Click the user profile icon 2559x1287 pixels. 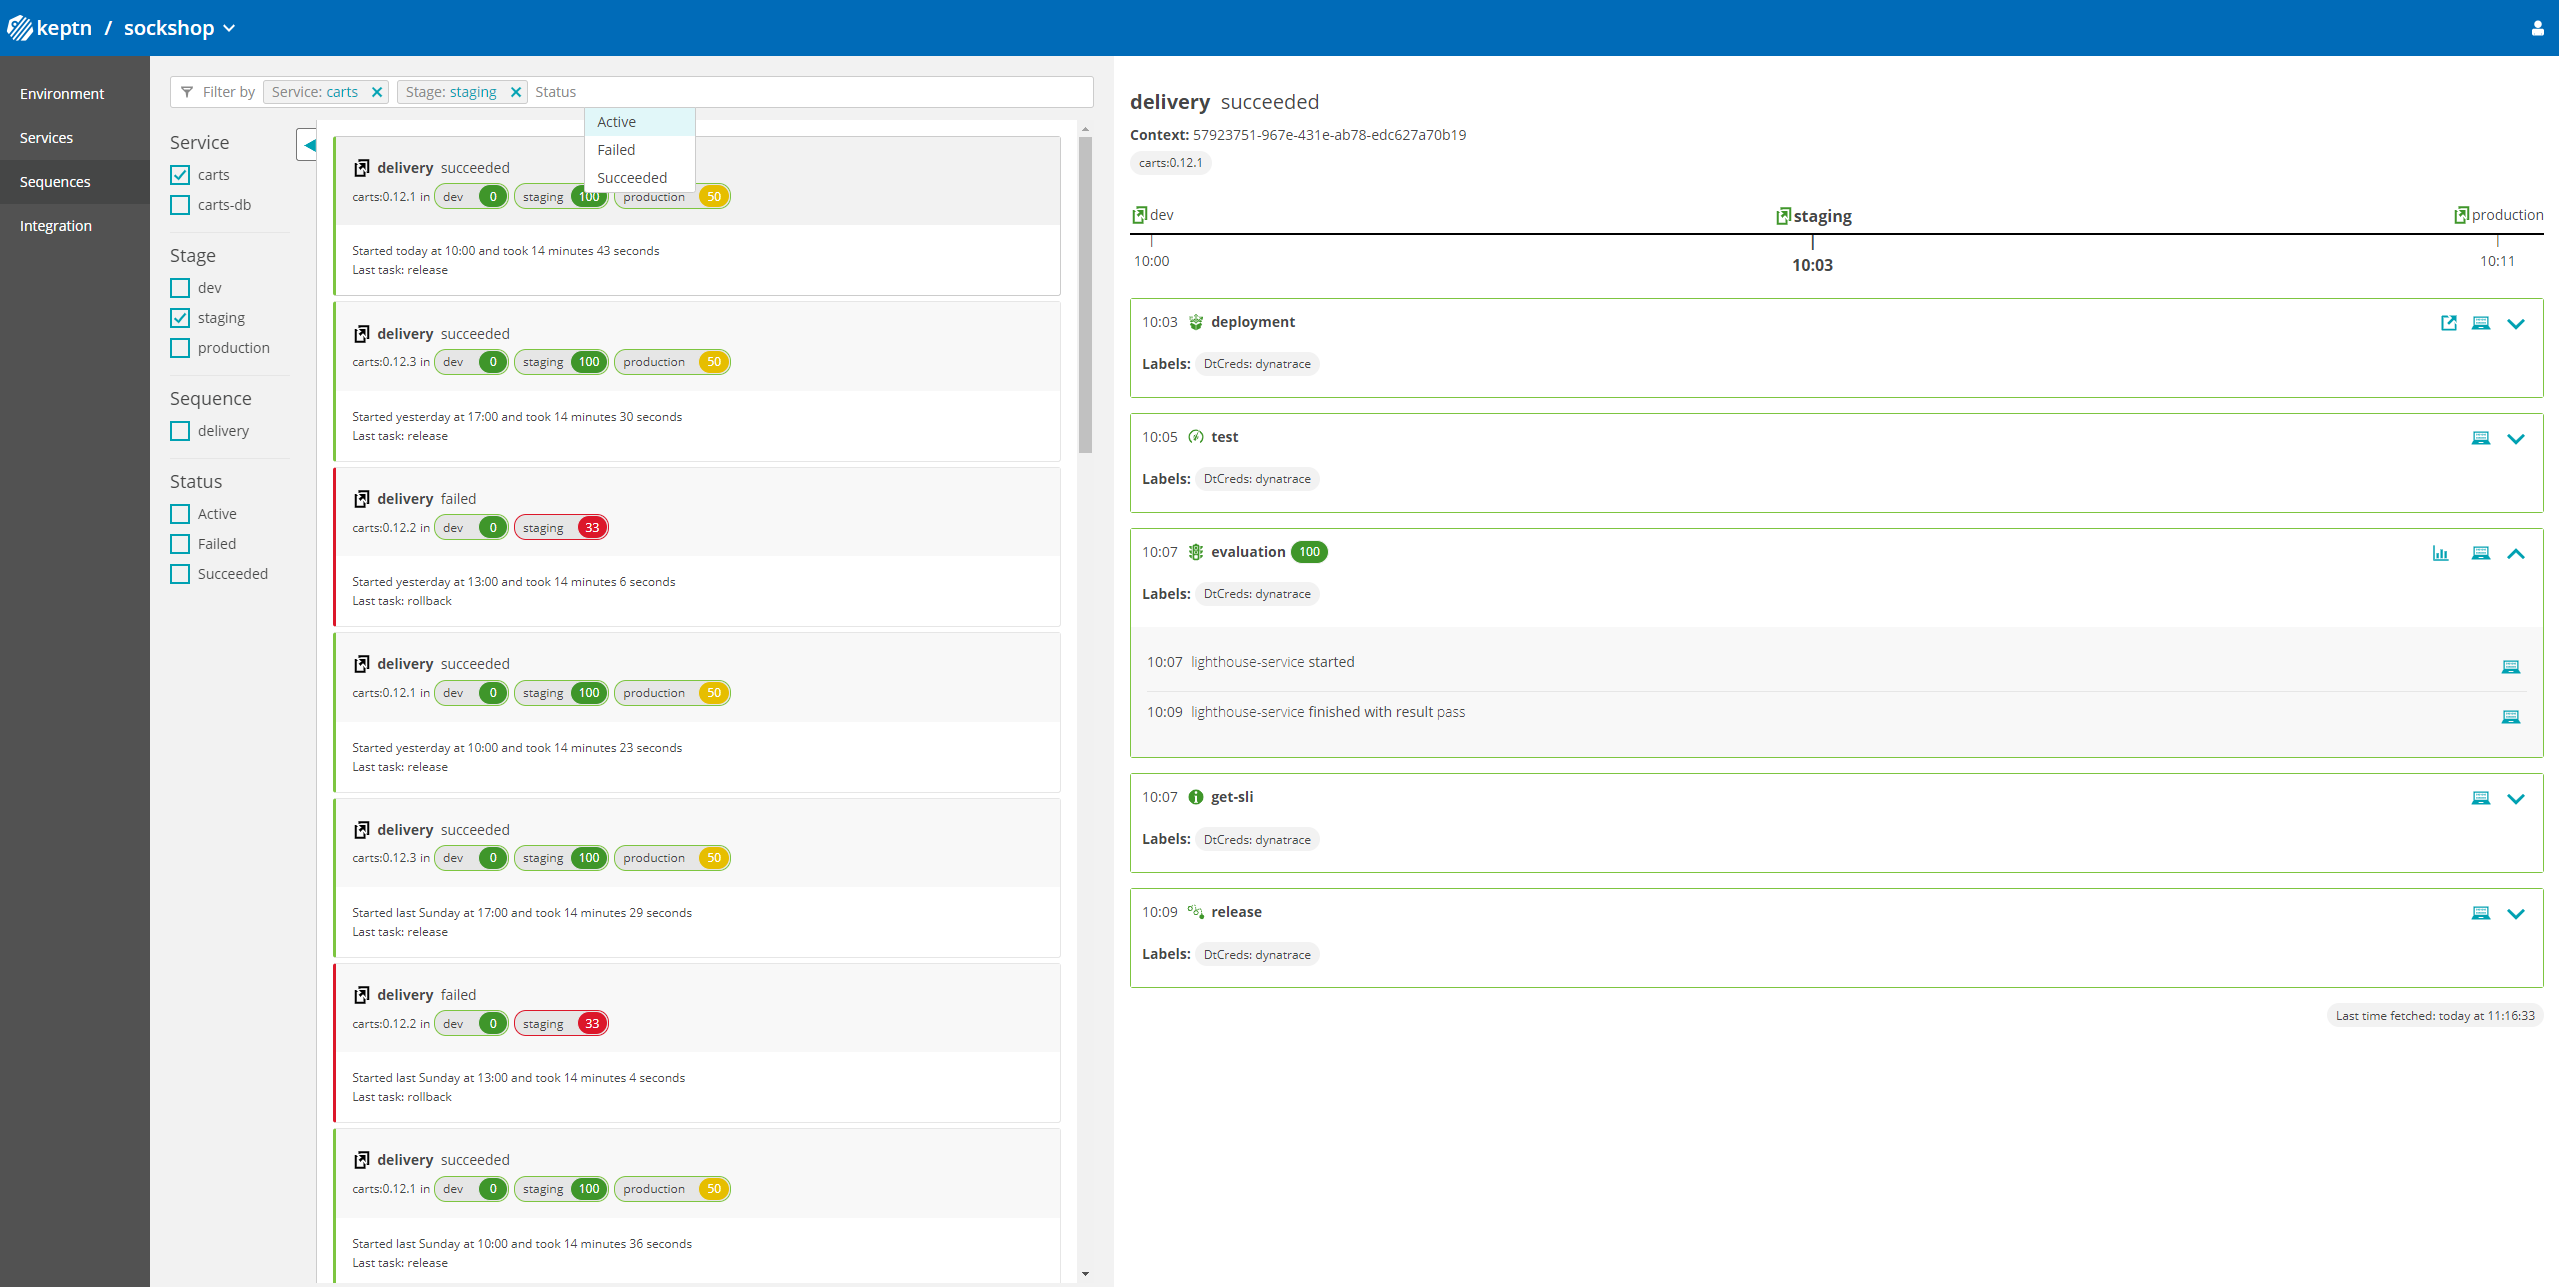click(x=2537, y=28)
